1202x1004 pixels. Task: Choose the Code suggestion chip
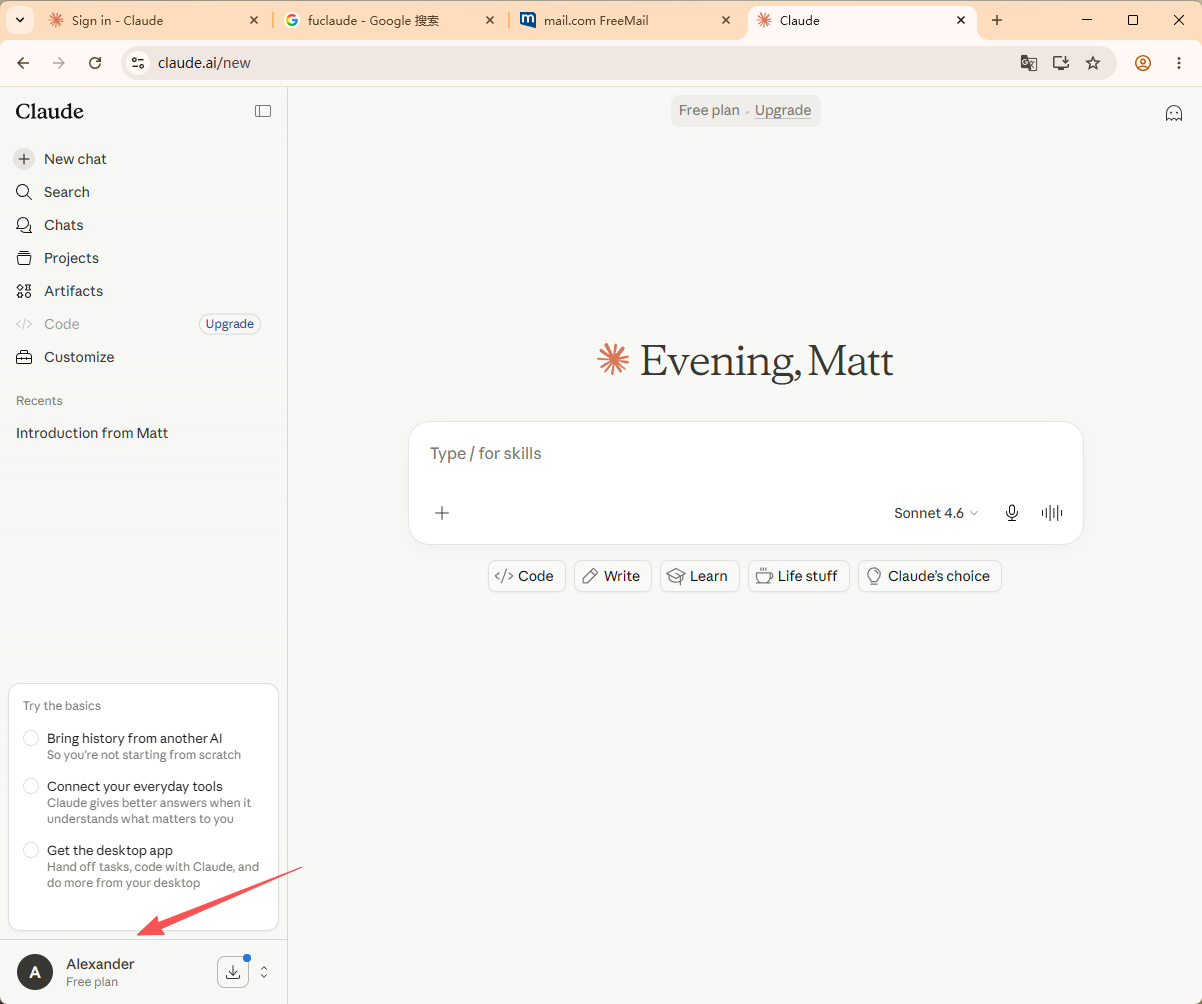click(527, 576)
